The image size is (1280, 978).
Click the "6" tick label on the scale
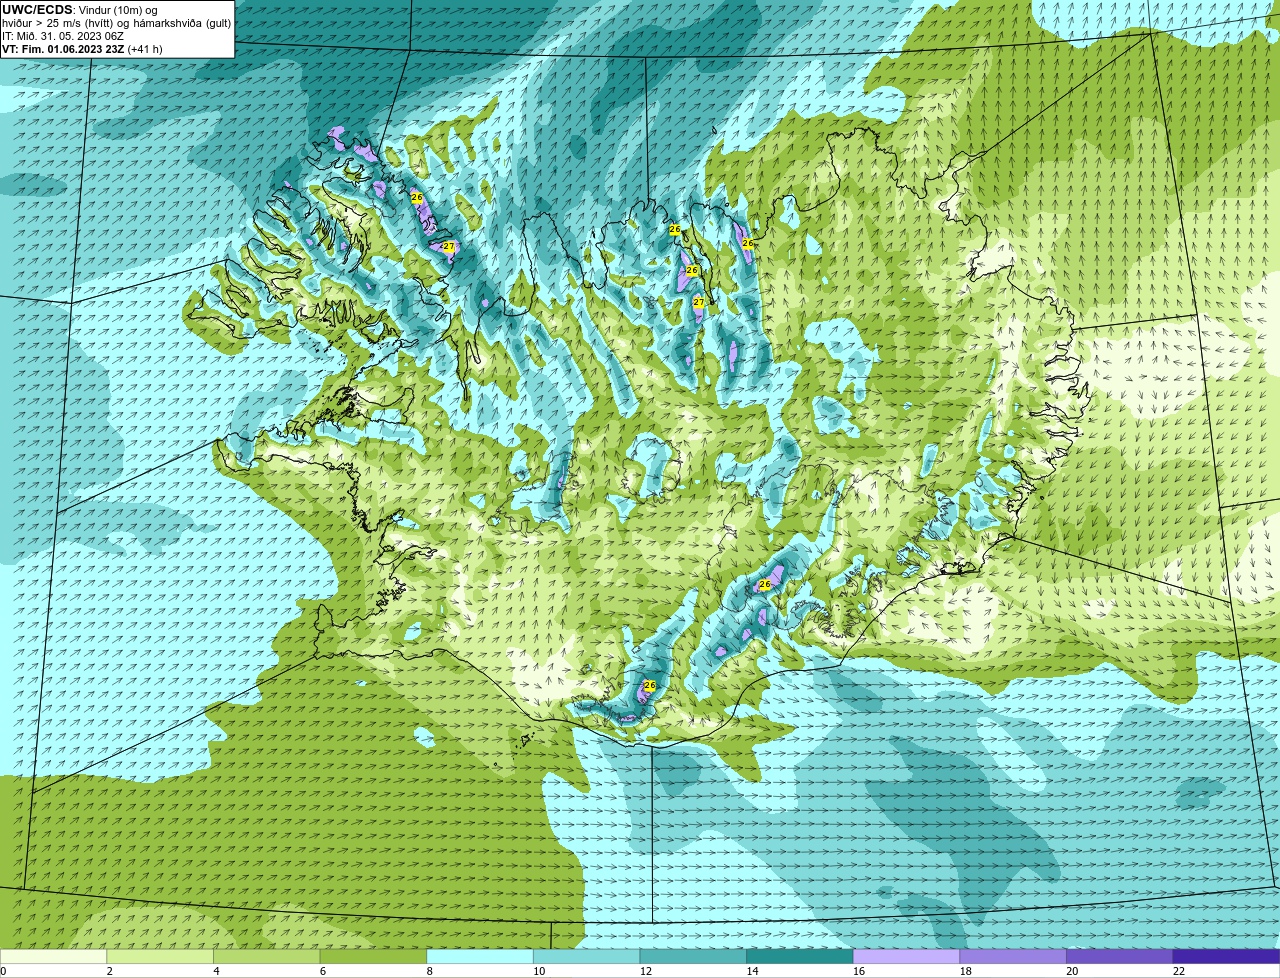point(323,971)
